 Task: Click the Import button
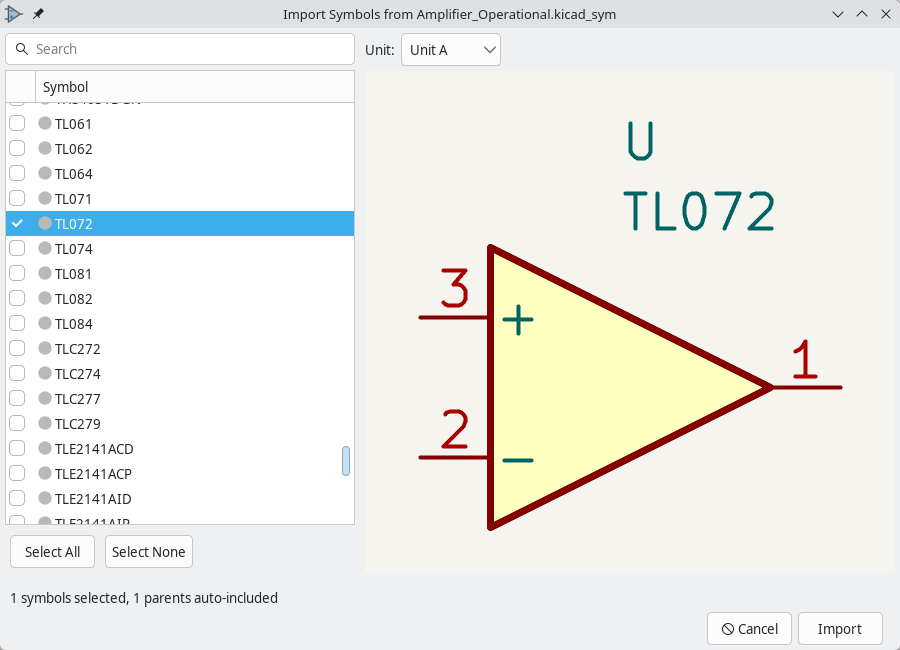840,629
